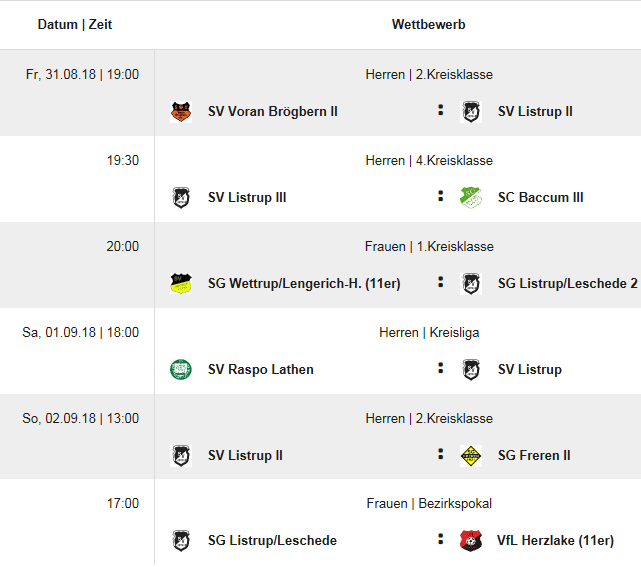Open SC Baccum III team link
Screen dimensions: 641x567
[540, 197]
